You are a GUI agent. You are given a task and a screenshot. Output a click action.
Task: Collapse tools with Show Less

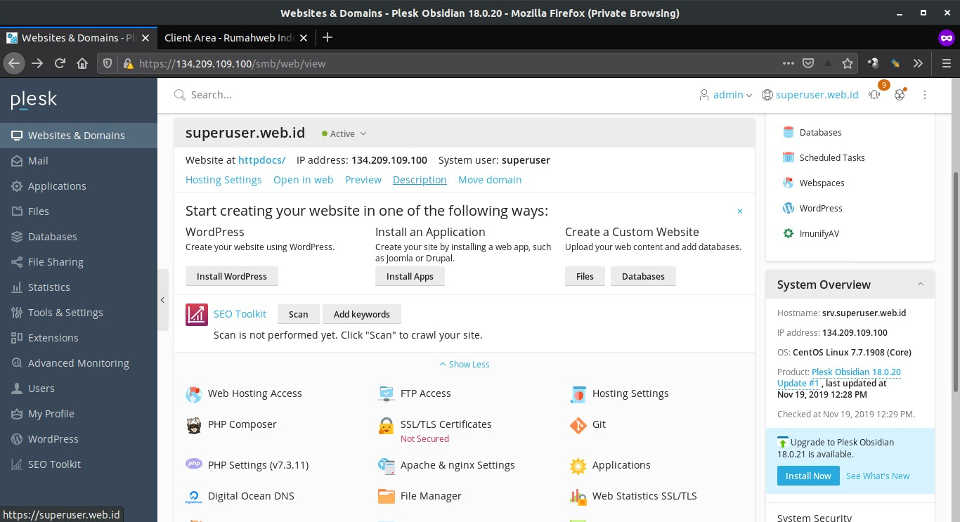click(464, 364)
